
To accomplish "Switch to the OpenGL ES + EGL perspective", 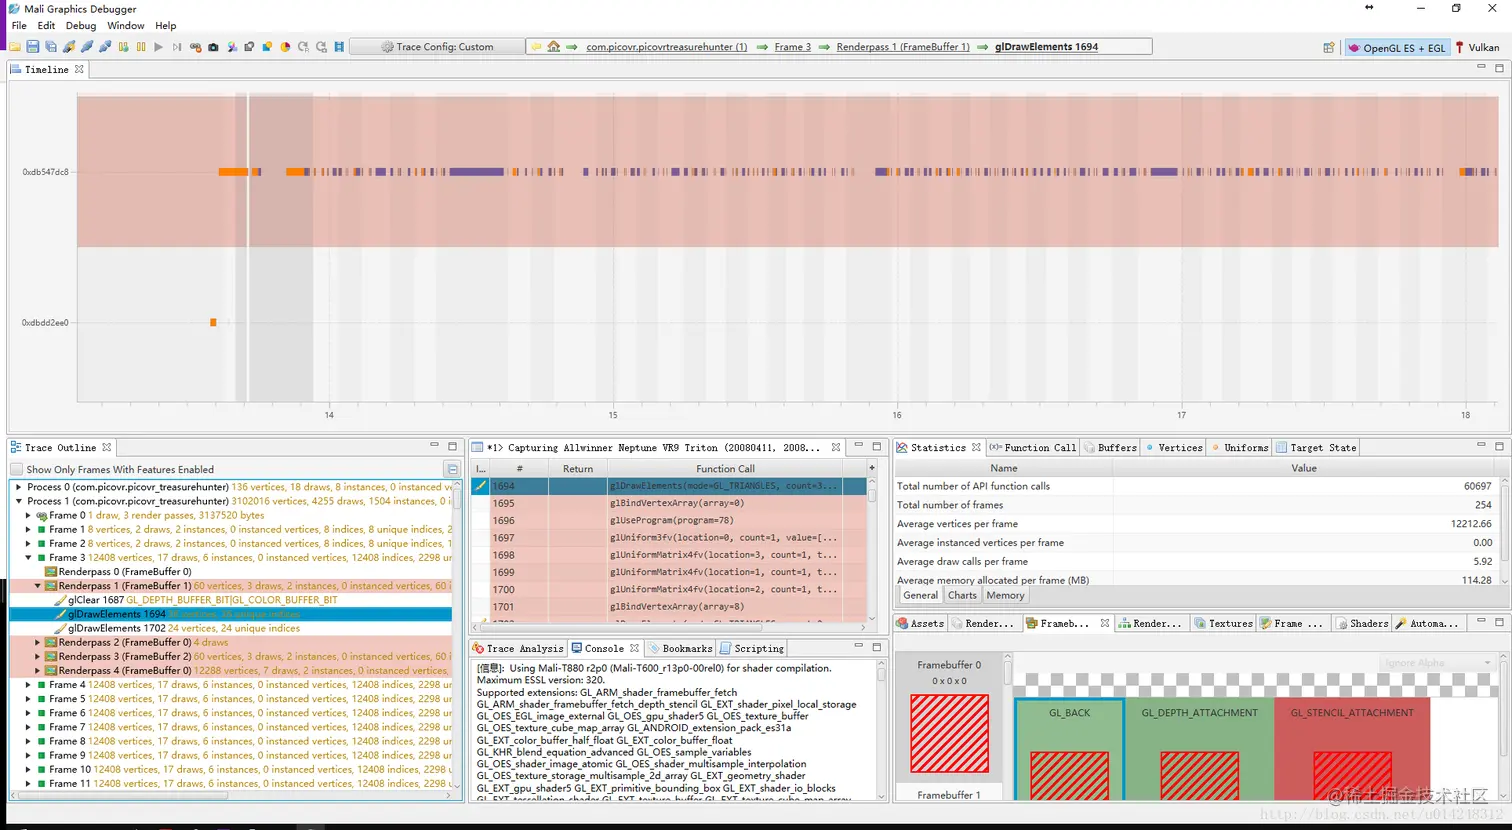I will pos(1396,47).
